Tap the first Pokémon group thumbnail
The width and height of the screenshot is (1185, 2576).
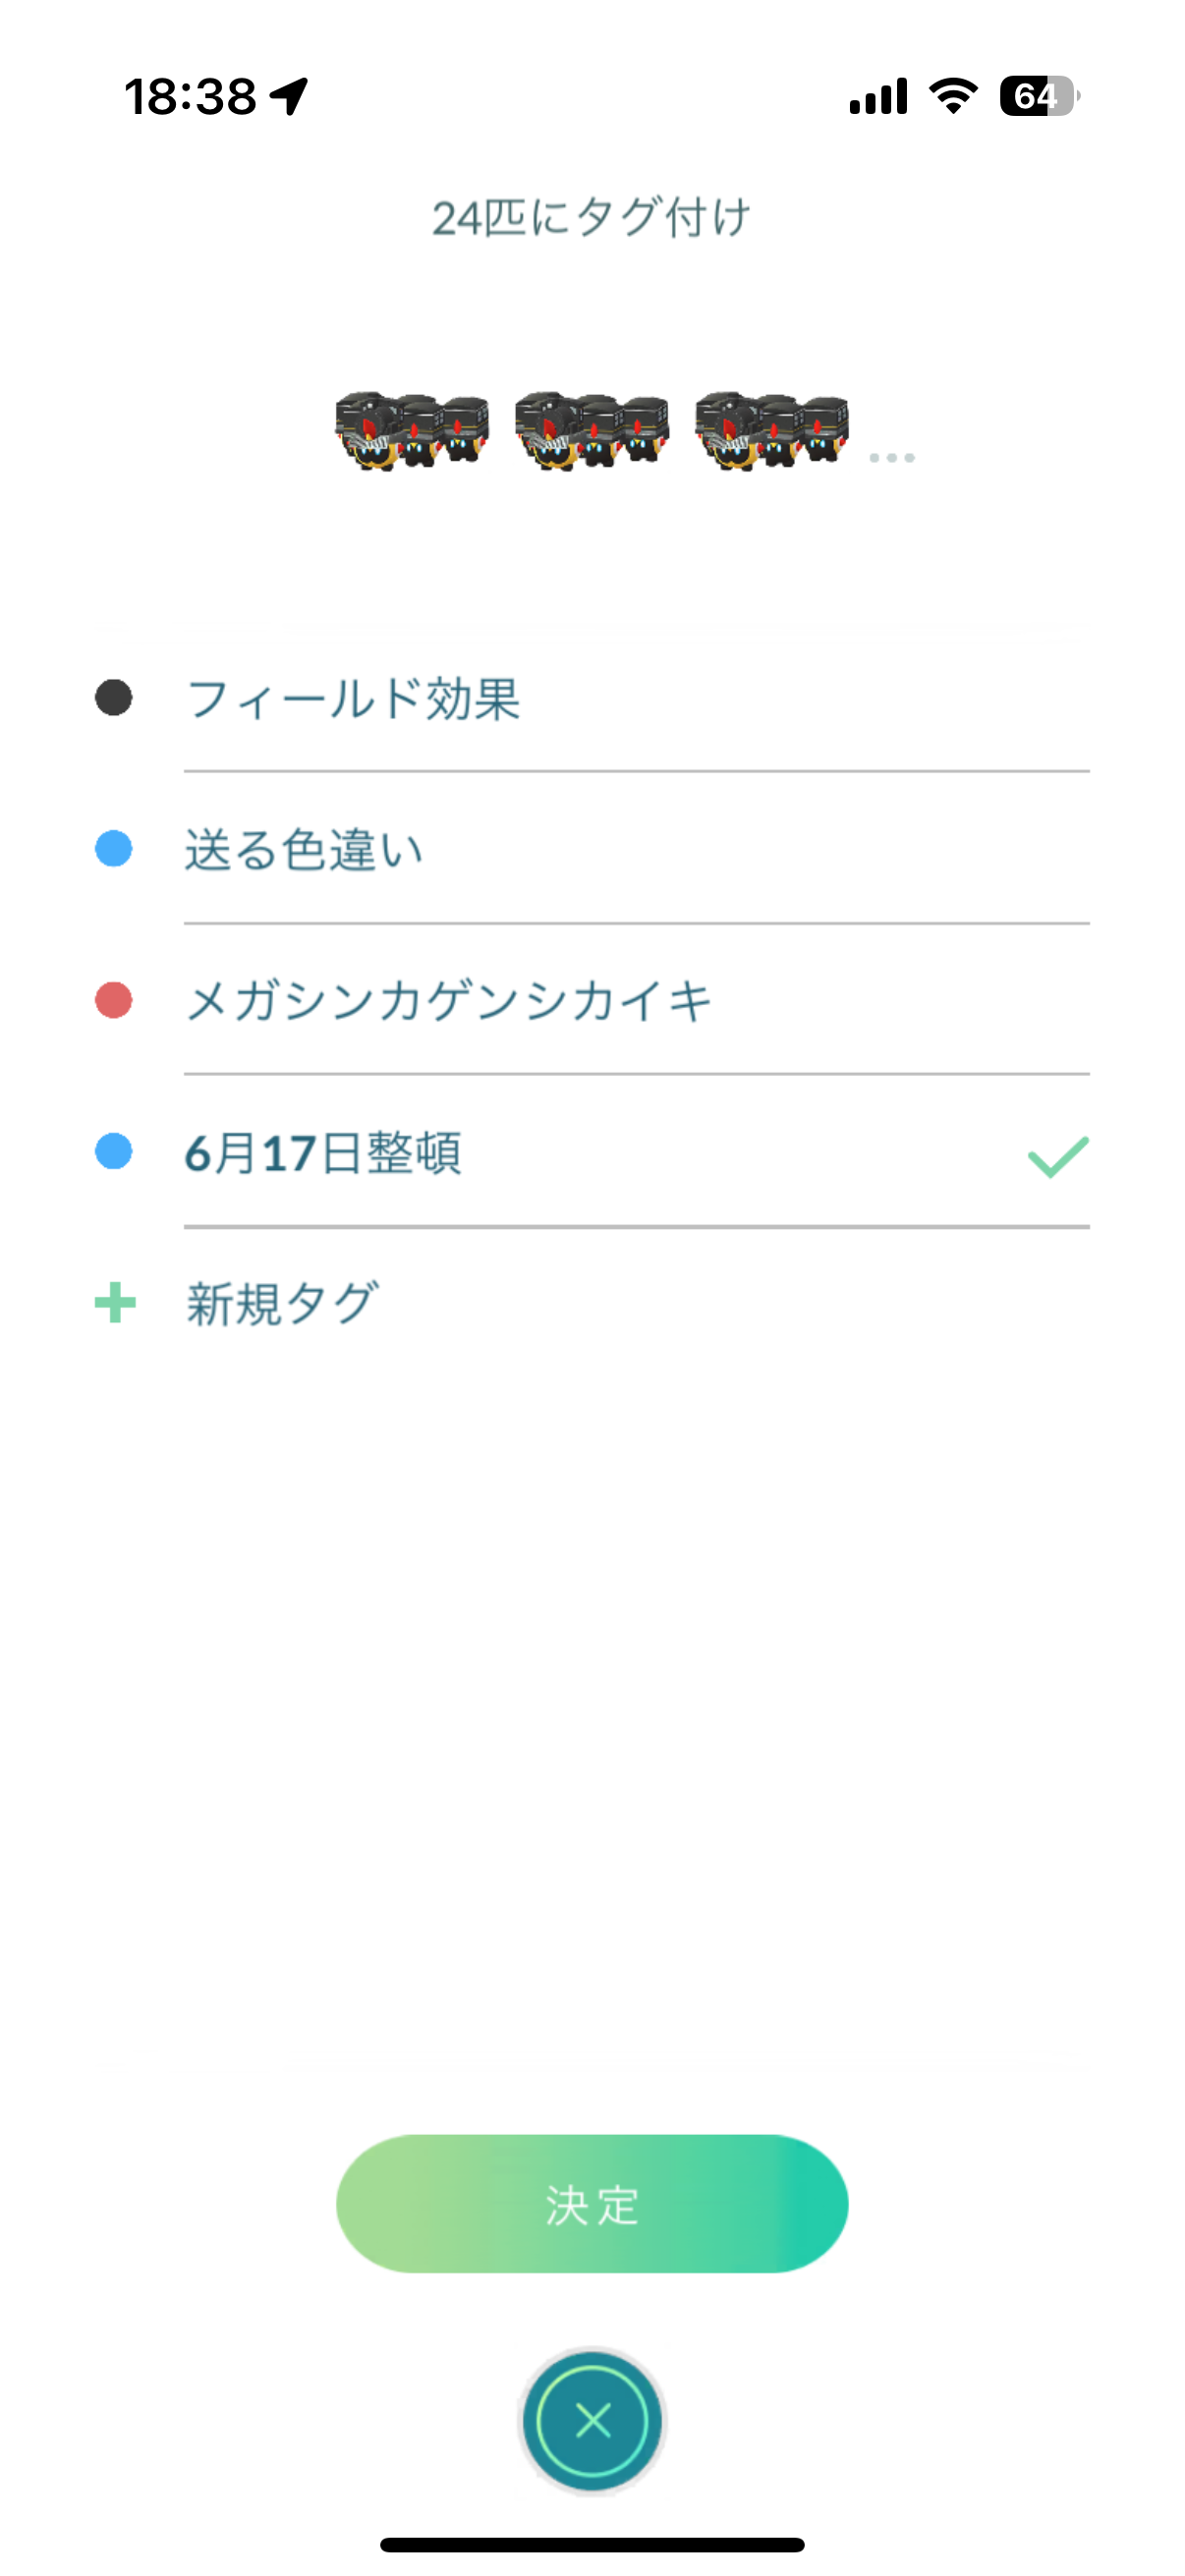412,431
